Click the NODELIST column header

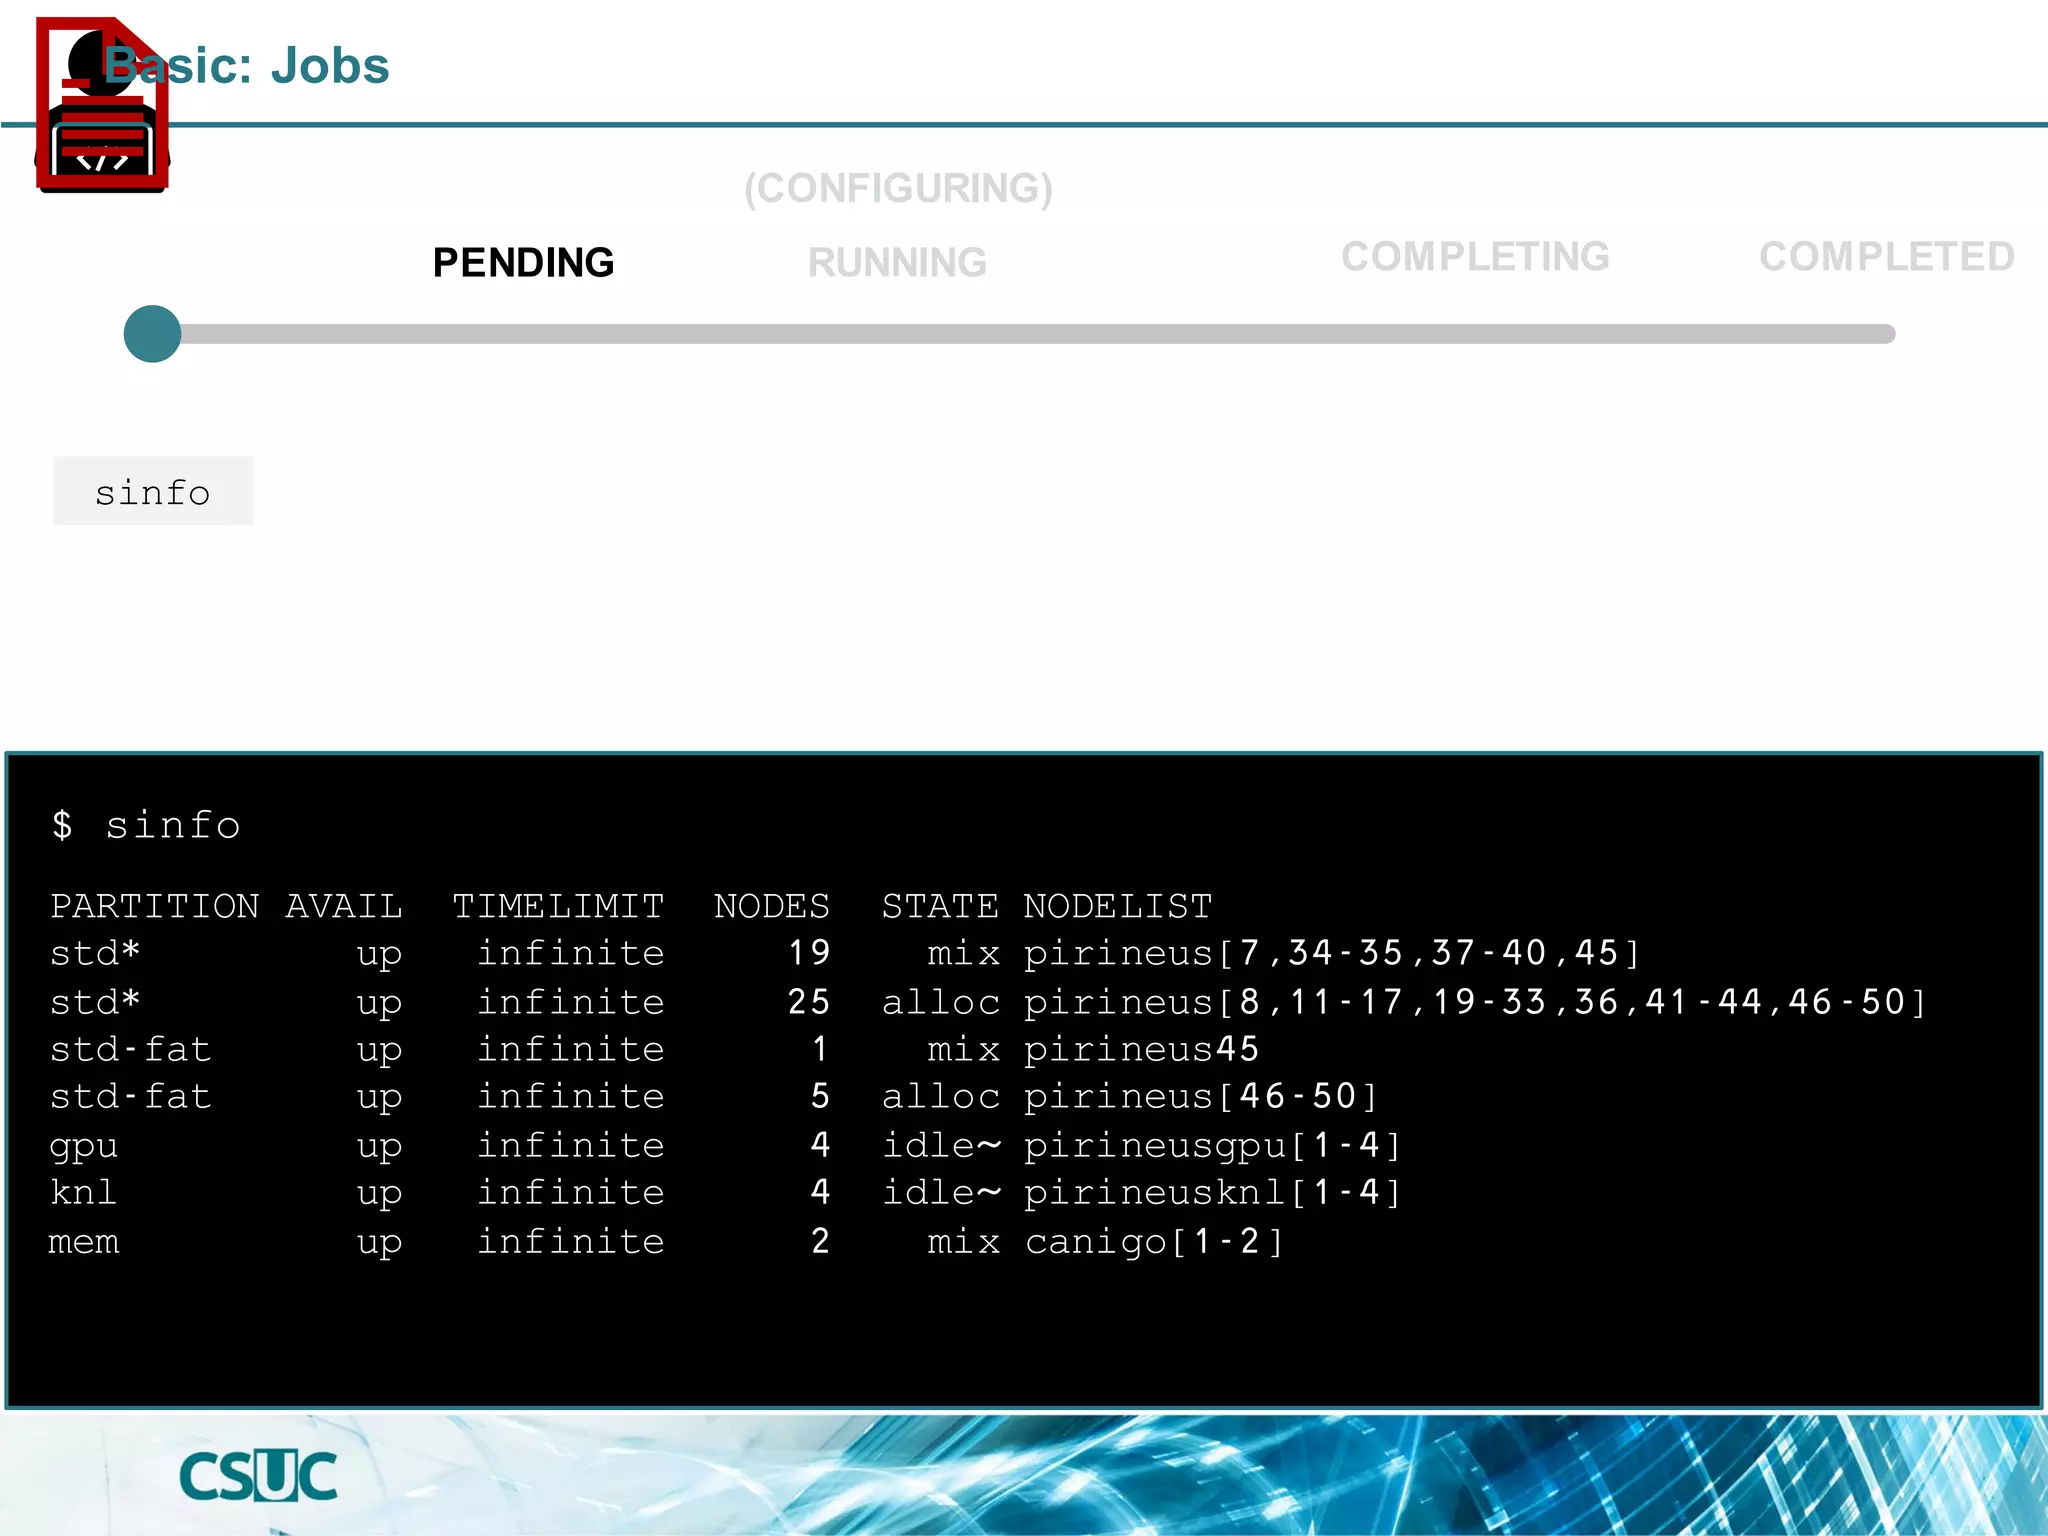point(1117,906)
